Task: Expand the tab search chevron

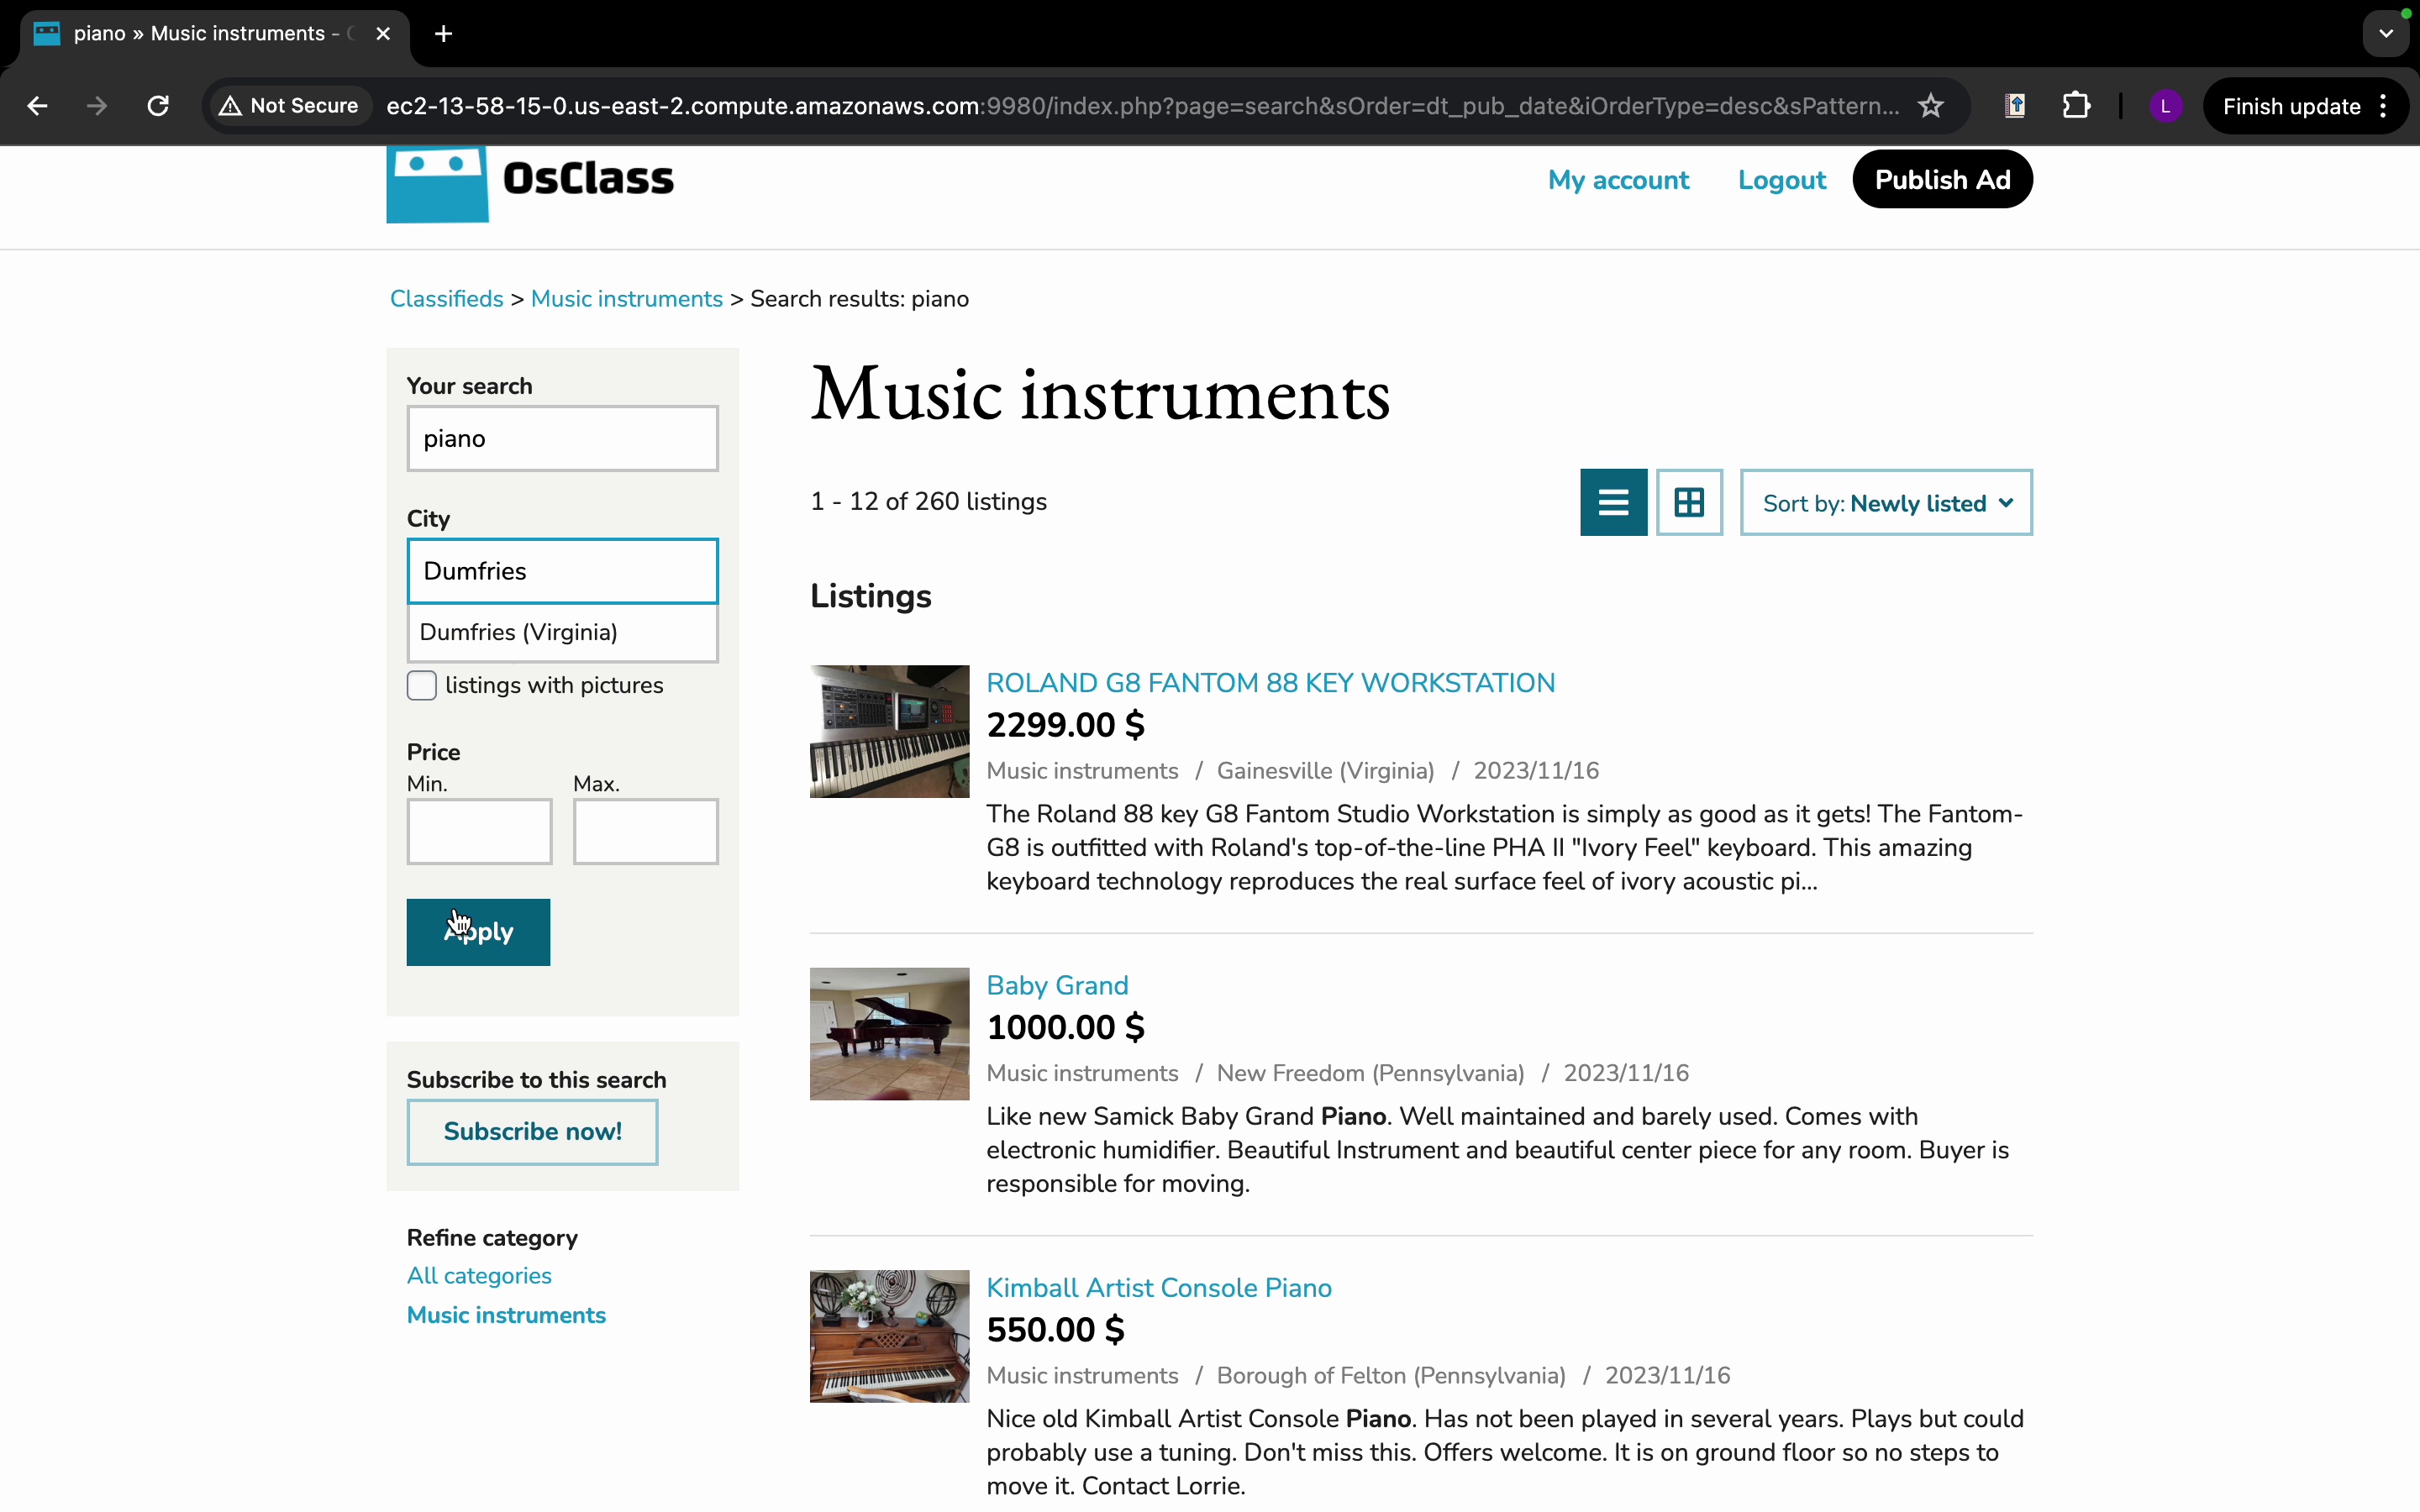Action: click(2386, 34)
